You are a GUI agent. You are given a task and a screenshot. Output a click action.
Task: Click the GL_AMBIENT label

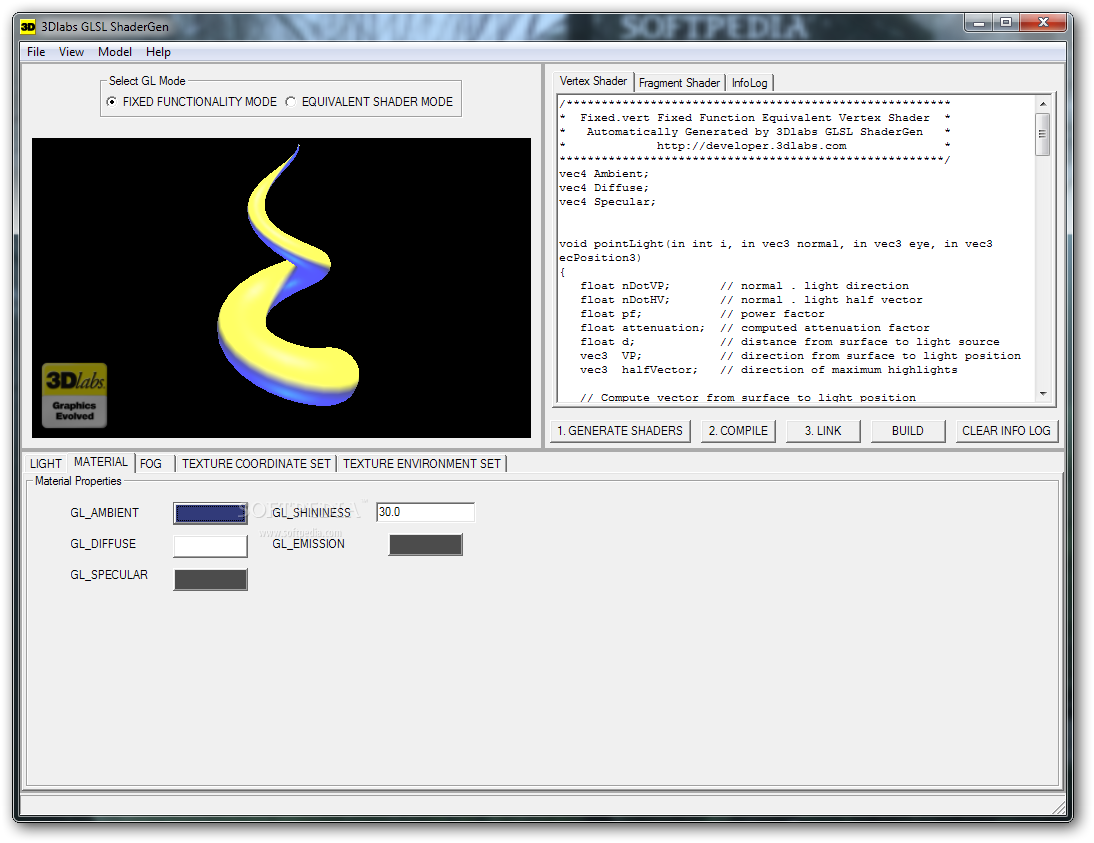[x=105, y=513]
